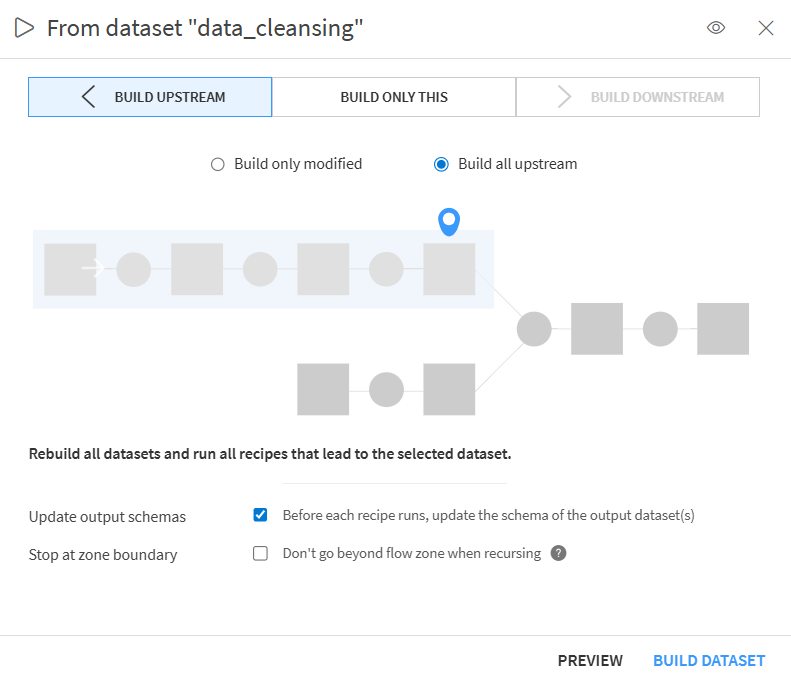Click the arrow on first dataset square
The width and height of the screenshot is (791, 682).
coord(93,268)
